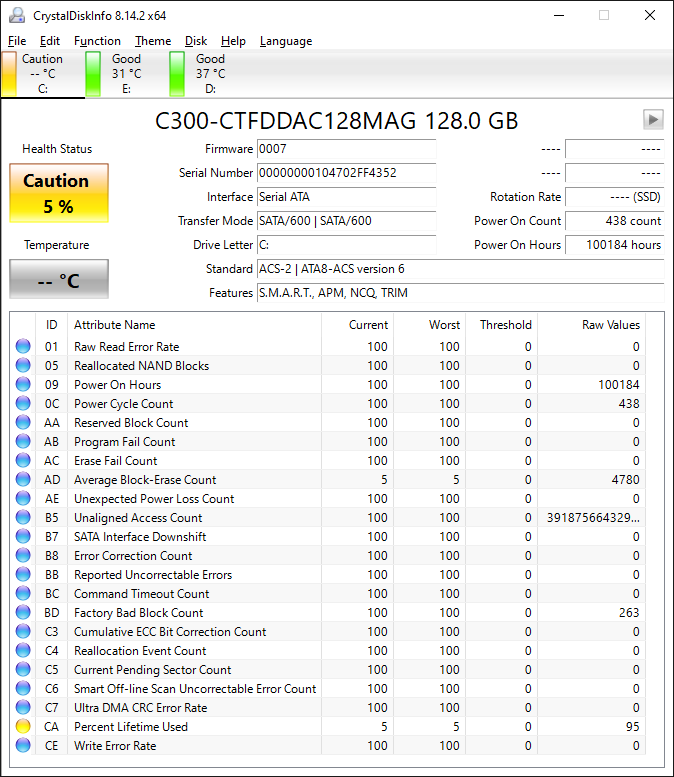
Task: Select the Good 37 °C D: disk tab
Action: tap(211, 73)
